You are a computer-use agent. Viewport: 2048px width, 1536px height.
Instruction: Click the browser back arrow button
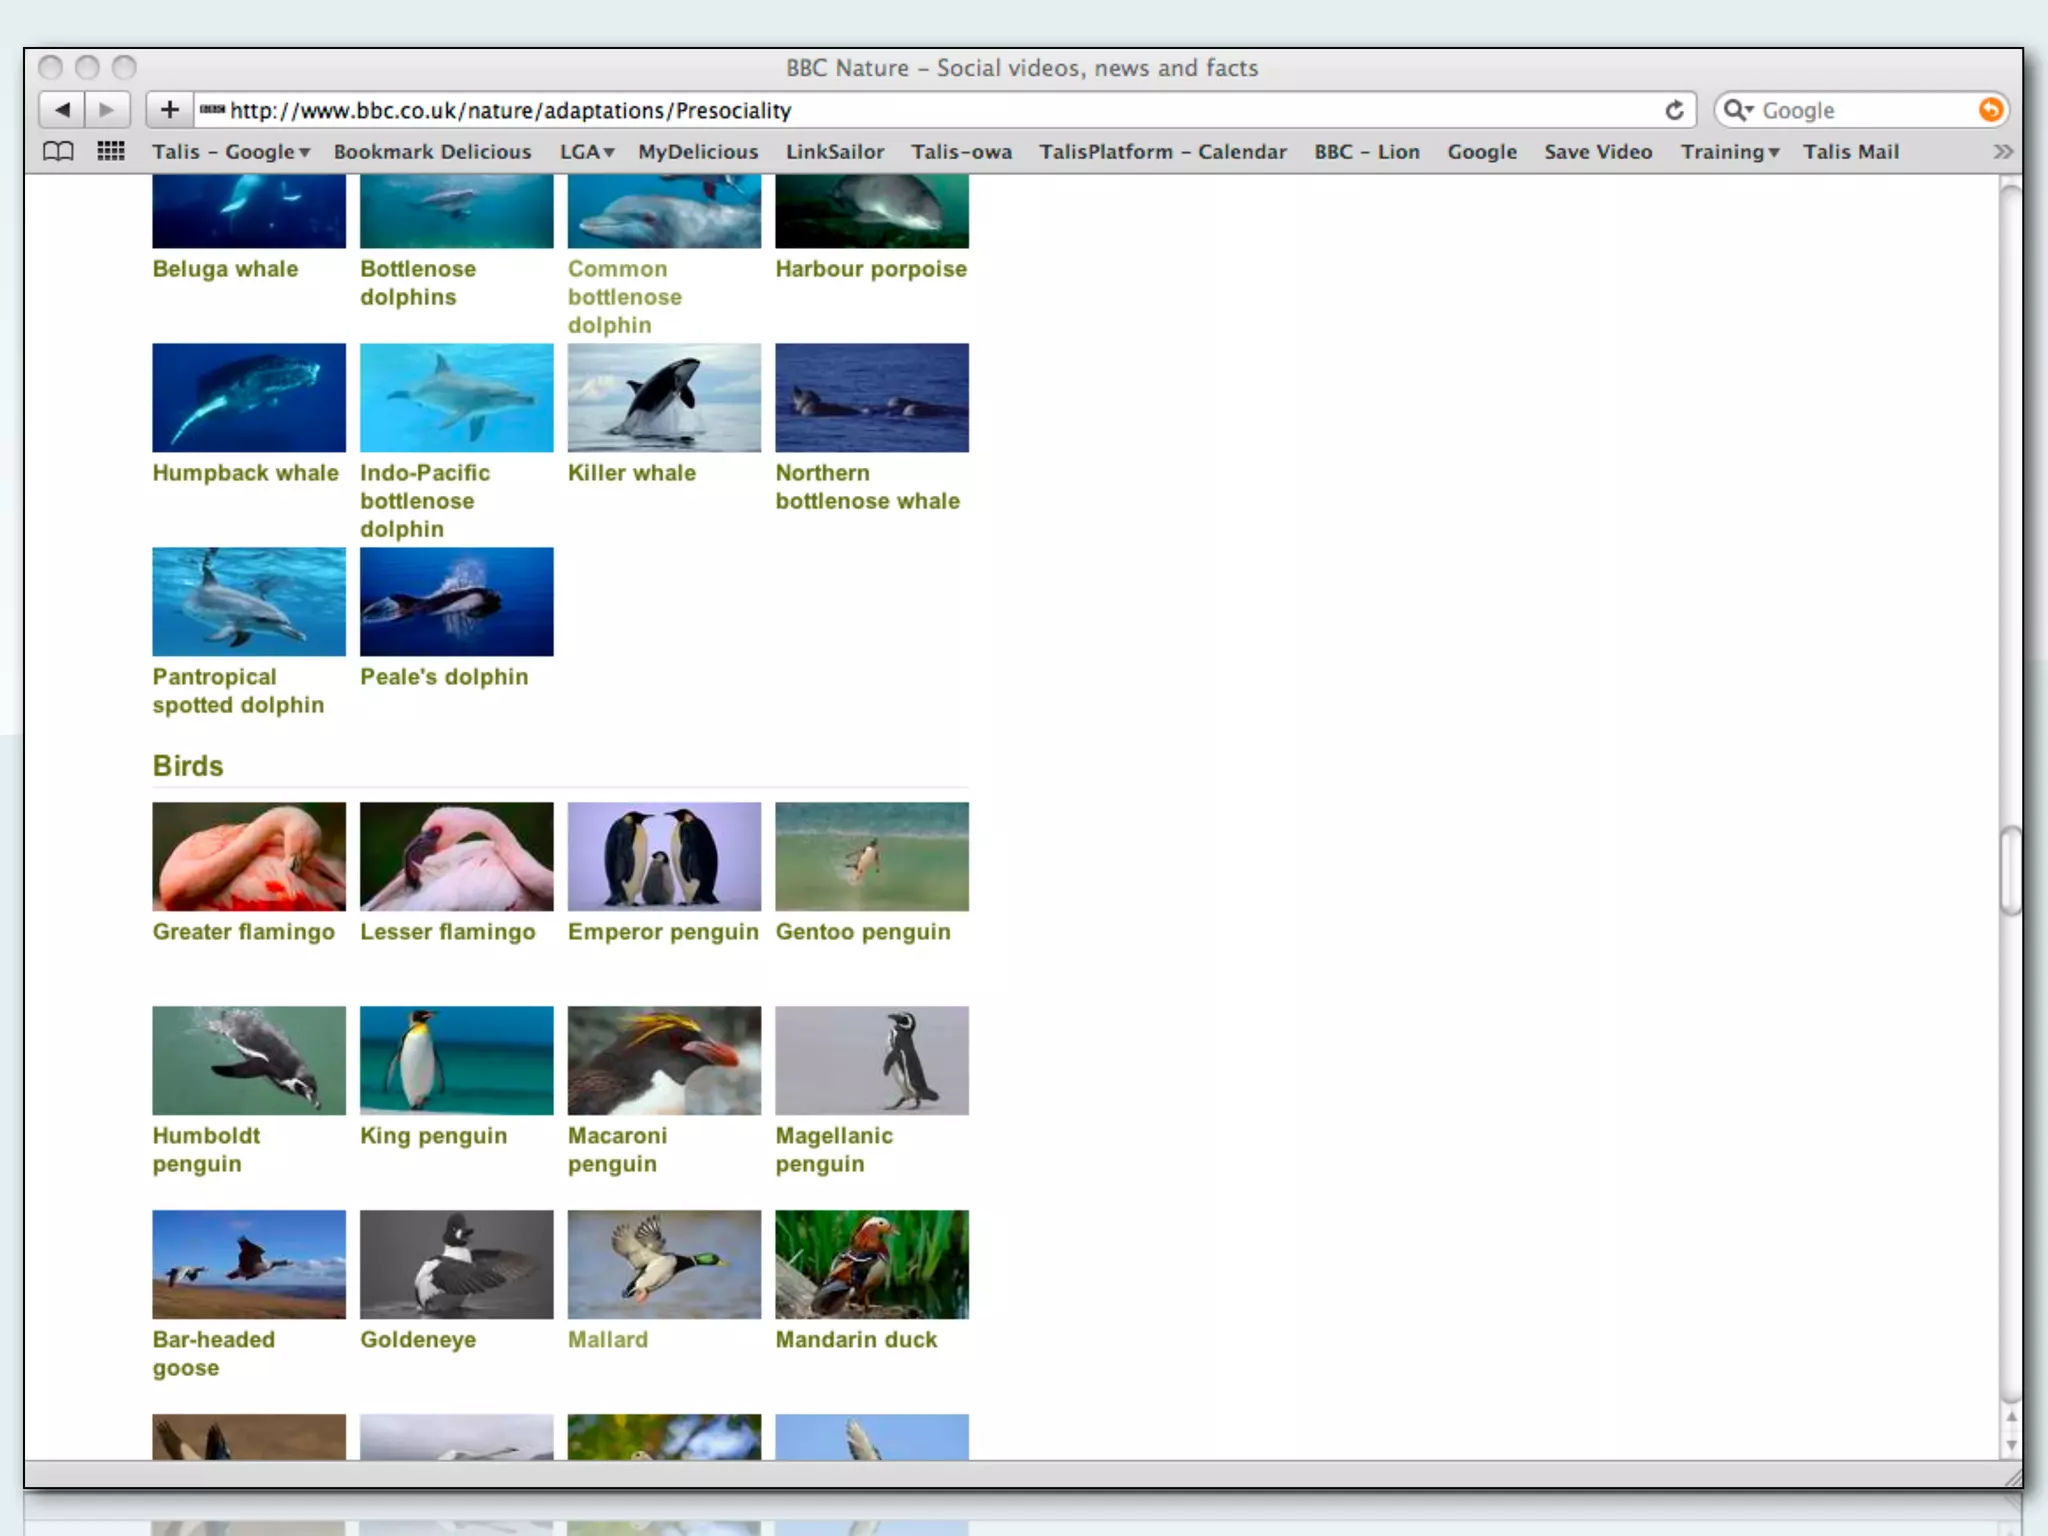62,110
